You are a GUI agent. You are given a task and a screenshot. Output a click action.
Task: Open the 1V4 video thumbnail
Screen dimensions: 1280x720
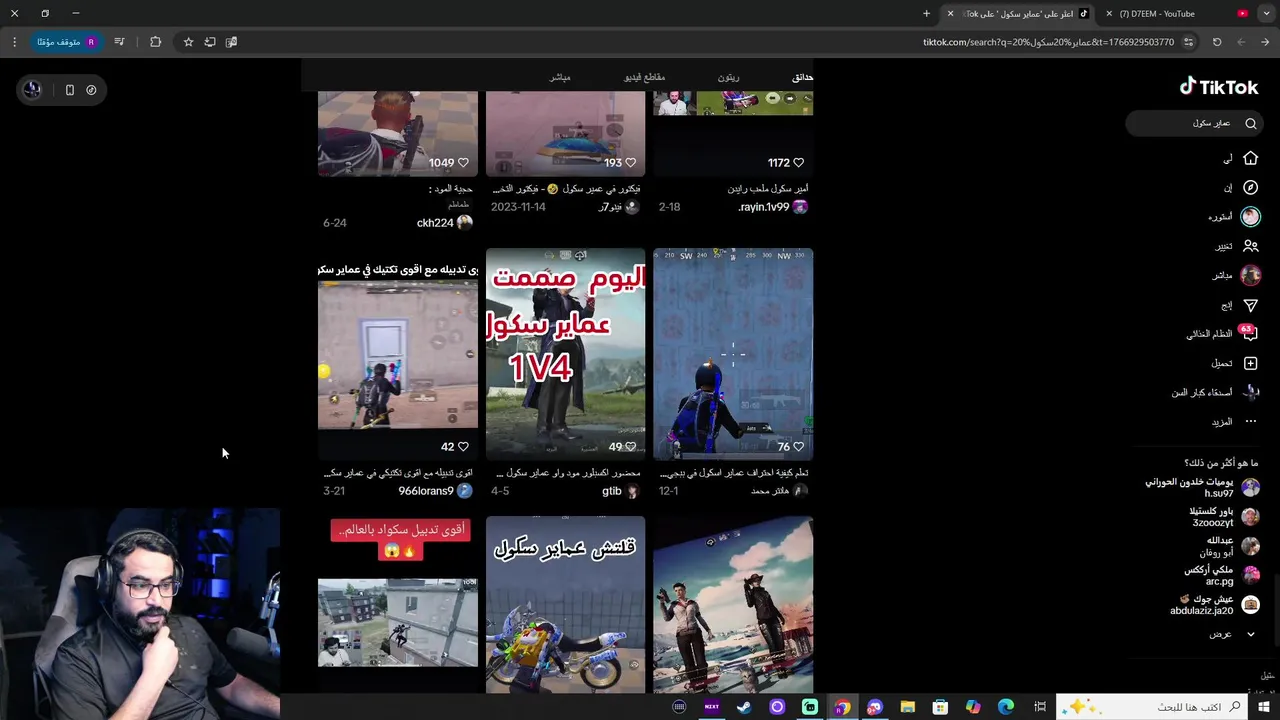coord(566,354)
